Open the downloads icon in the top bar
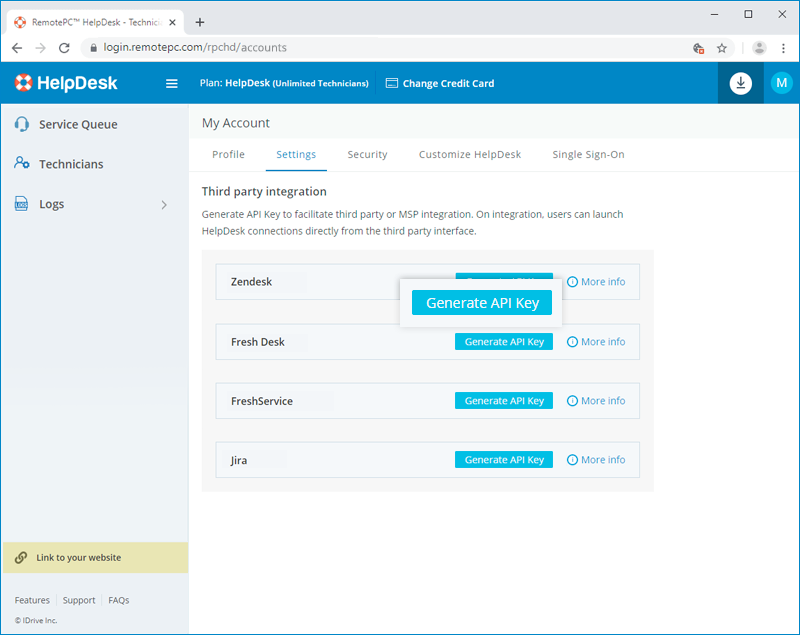Image resolution: width=800 pixels, height=635 pixels. click(740, 83)
